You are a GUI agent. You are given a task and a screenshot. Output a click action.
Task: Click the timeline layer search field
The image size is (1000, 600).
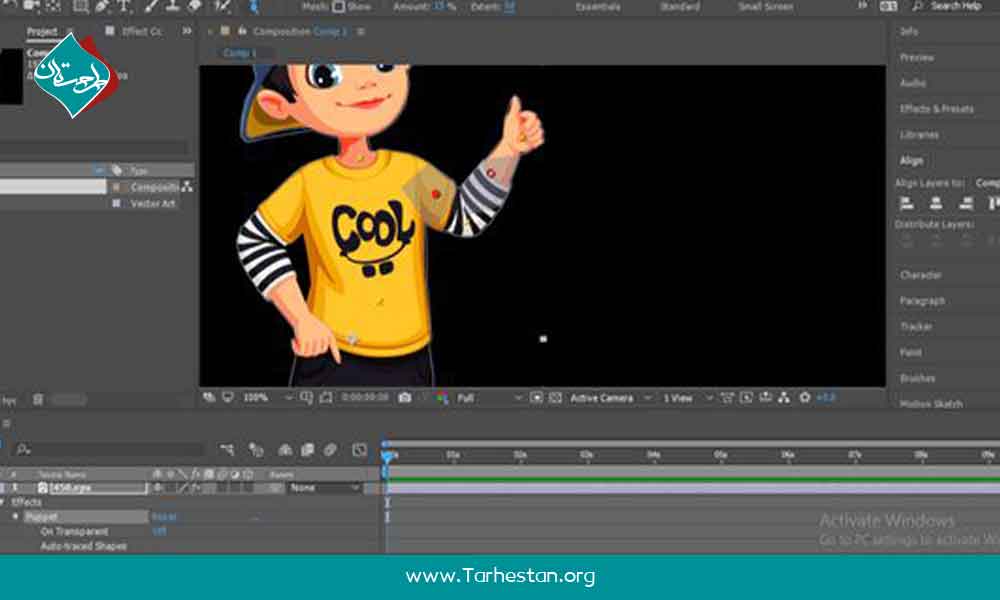(x=110, y=450)
